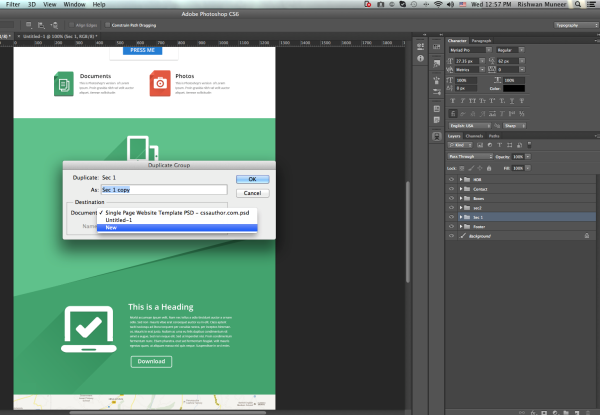
Task: Toggle layer filtering on/off switch
Action: pos(530,145)
